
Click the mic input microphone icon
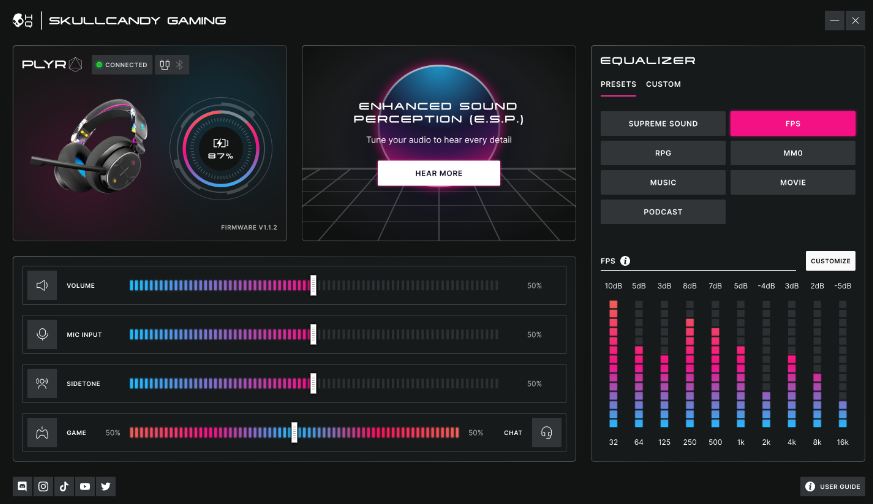coord(42,335)
